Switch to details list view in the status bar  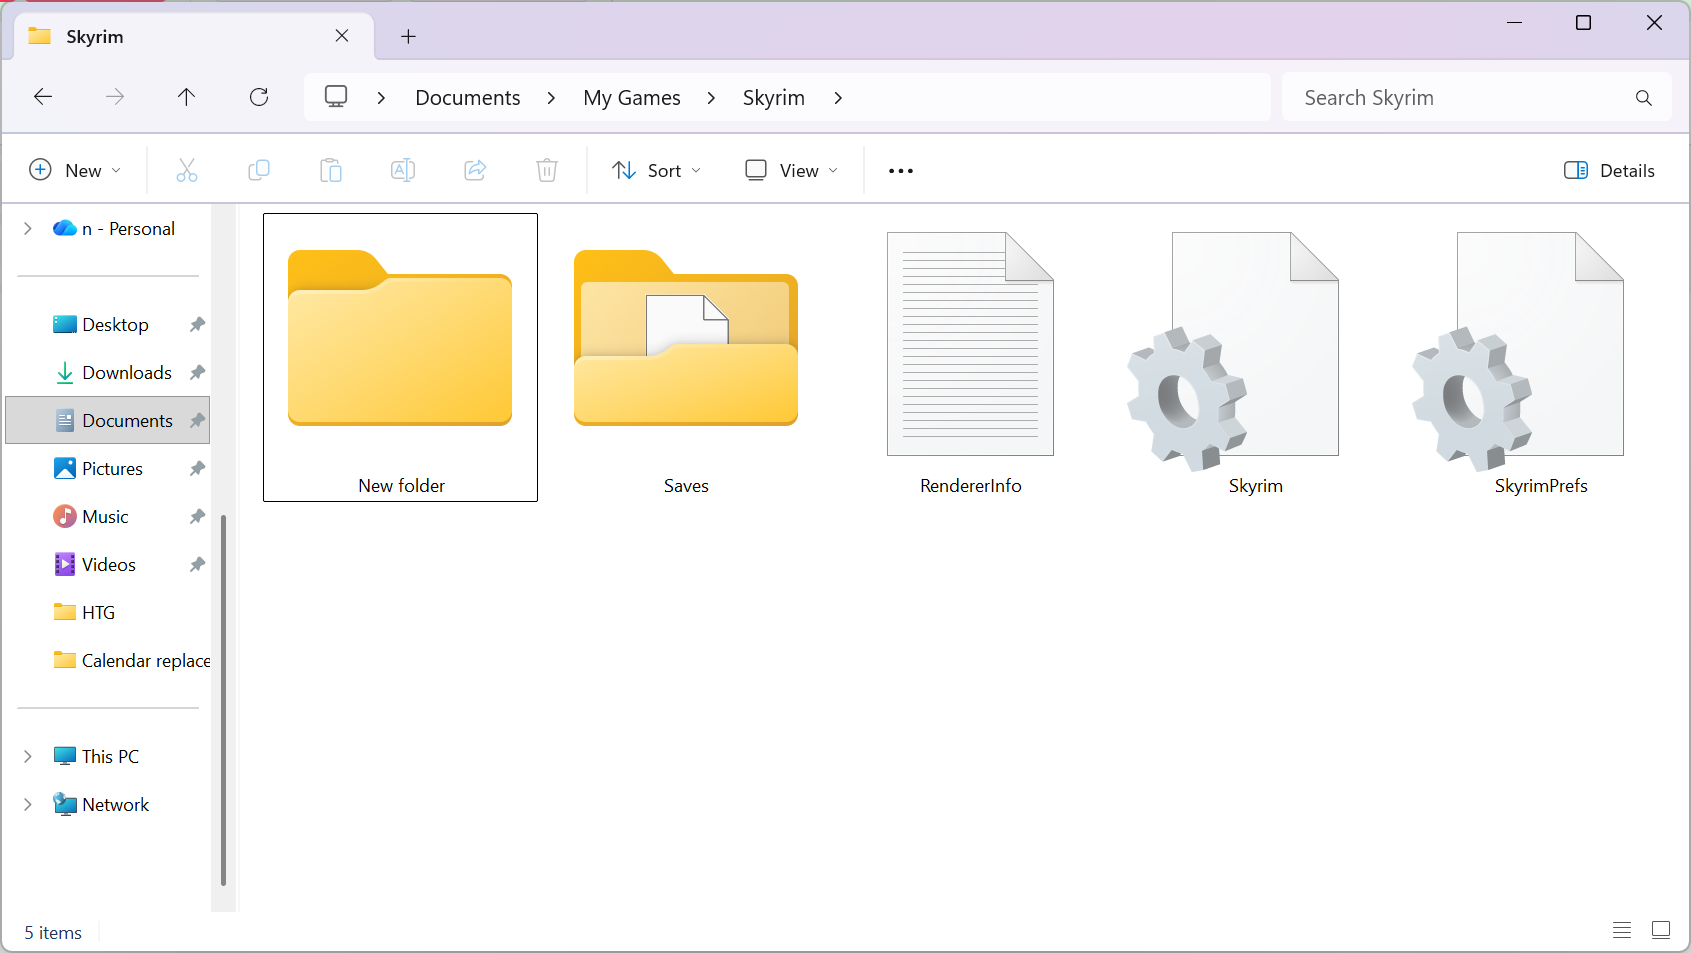click(1622, 930)
